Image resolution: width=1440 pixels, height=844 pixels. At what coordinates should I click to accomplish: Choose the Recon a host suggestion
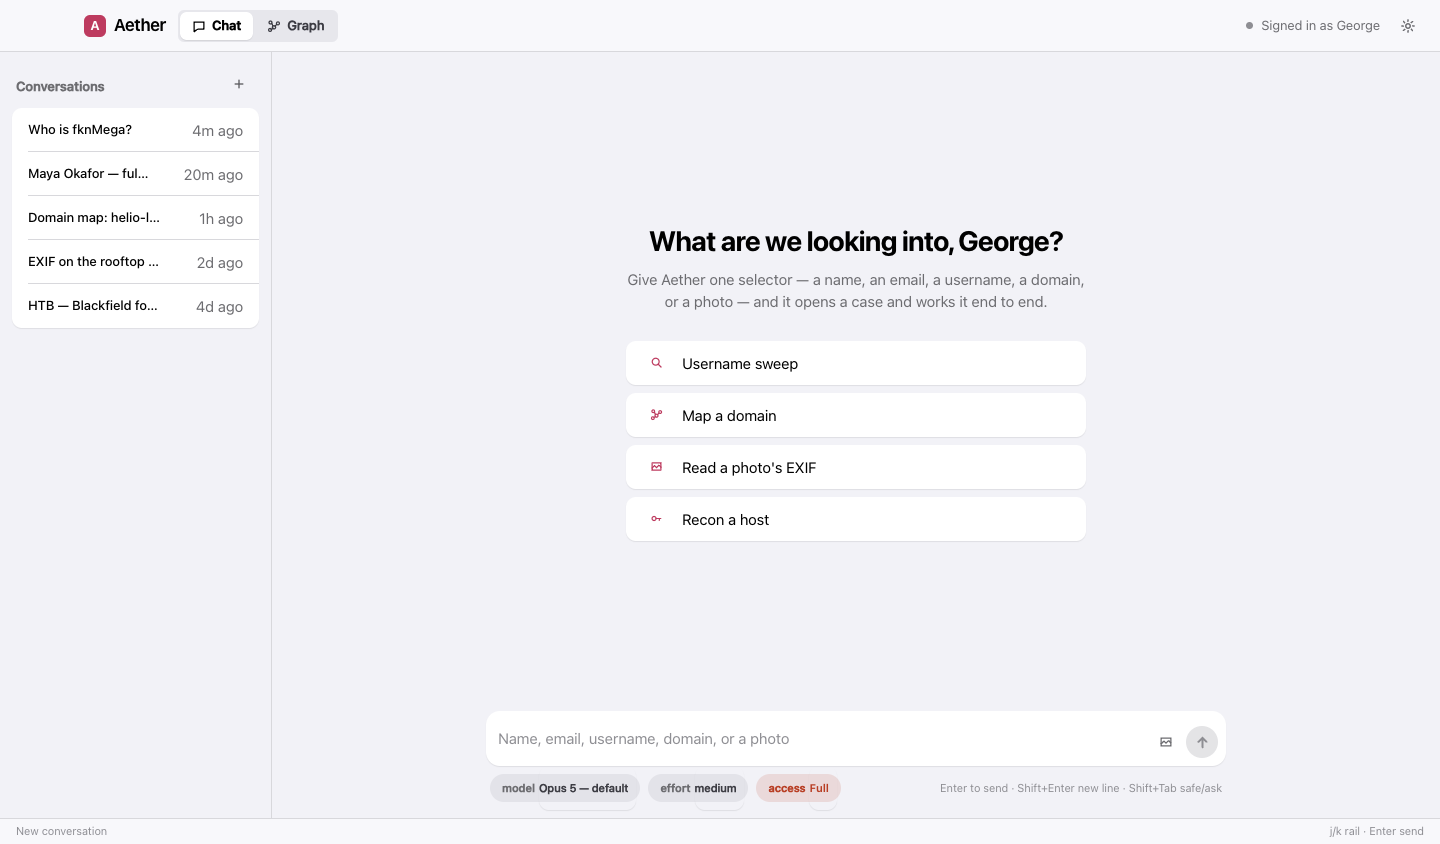pyautogui.click(x=856, y=520)
